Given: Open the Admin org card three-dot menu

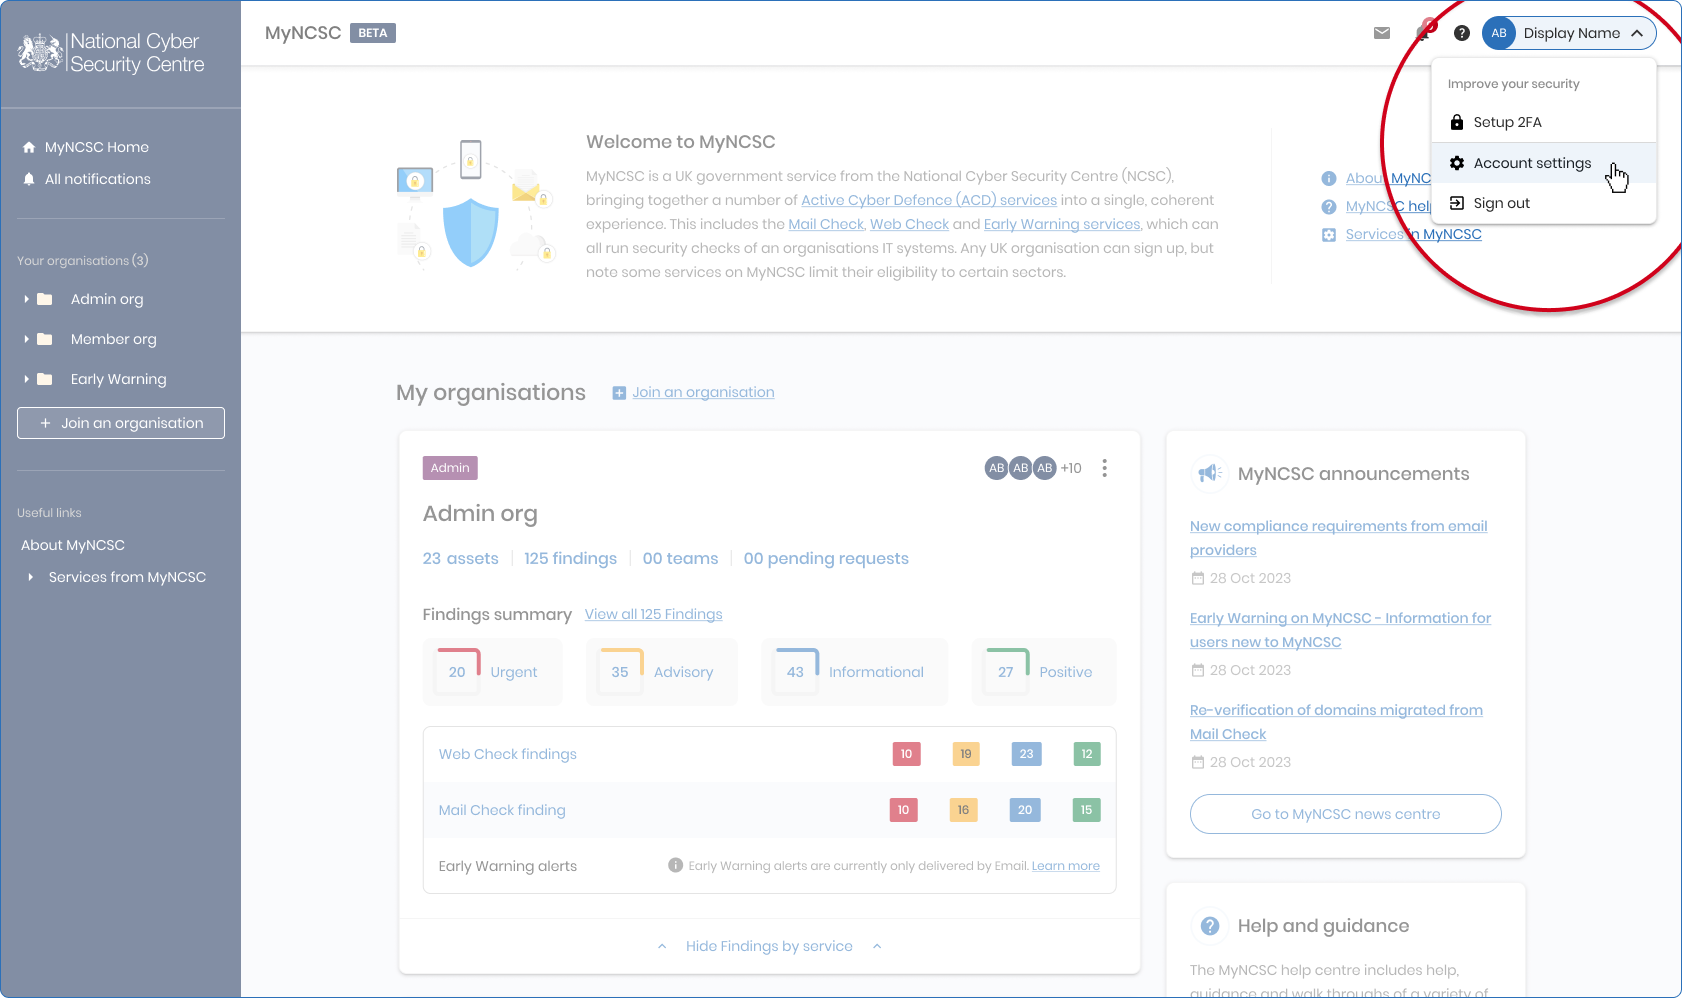Looking at the screenshot, I should pos(1104,468).
